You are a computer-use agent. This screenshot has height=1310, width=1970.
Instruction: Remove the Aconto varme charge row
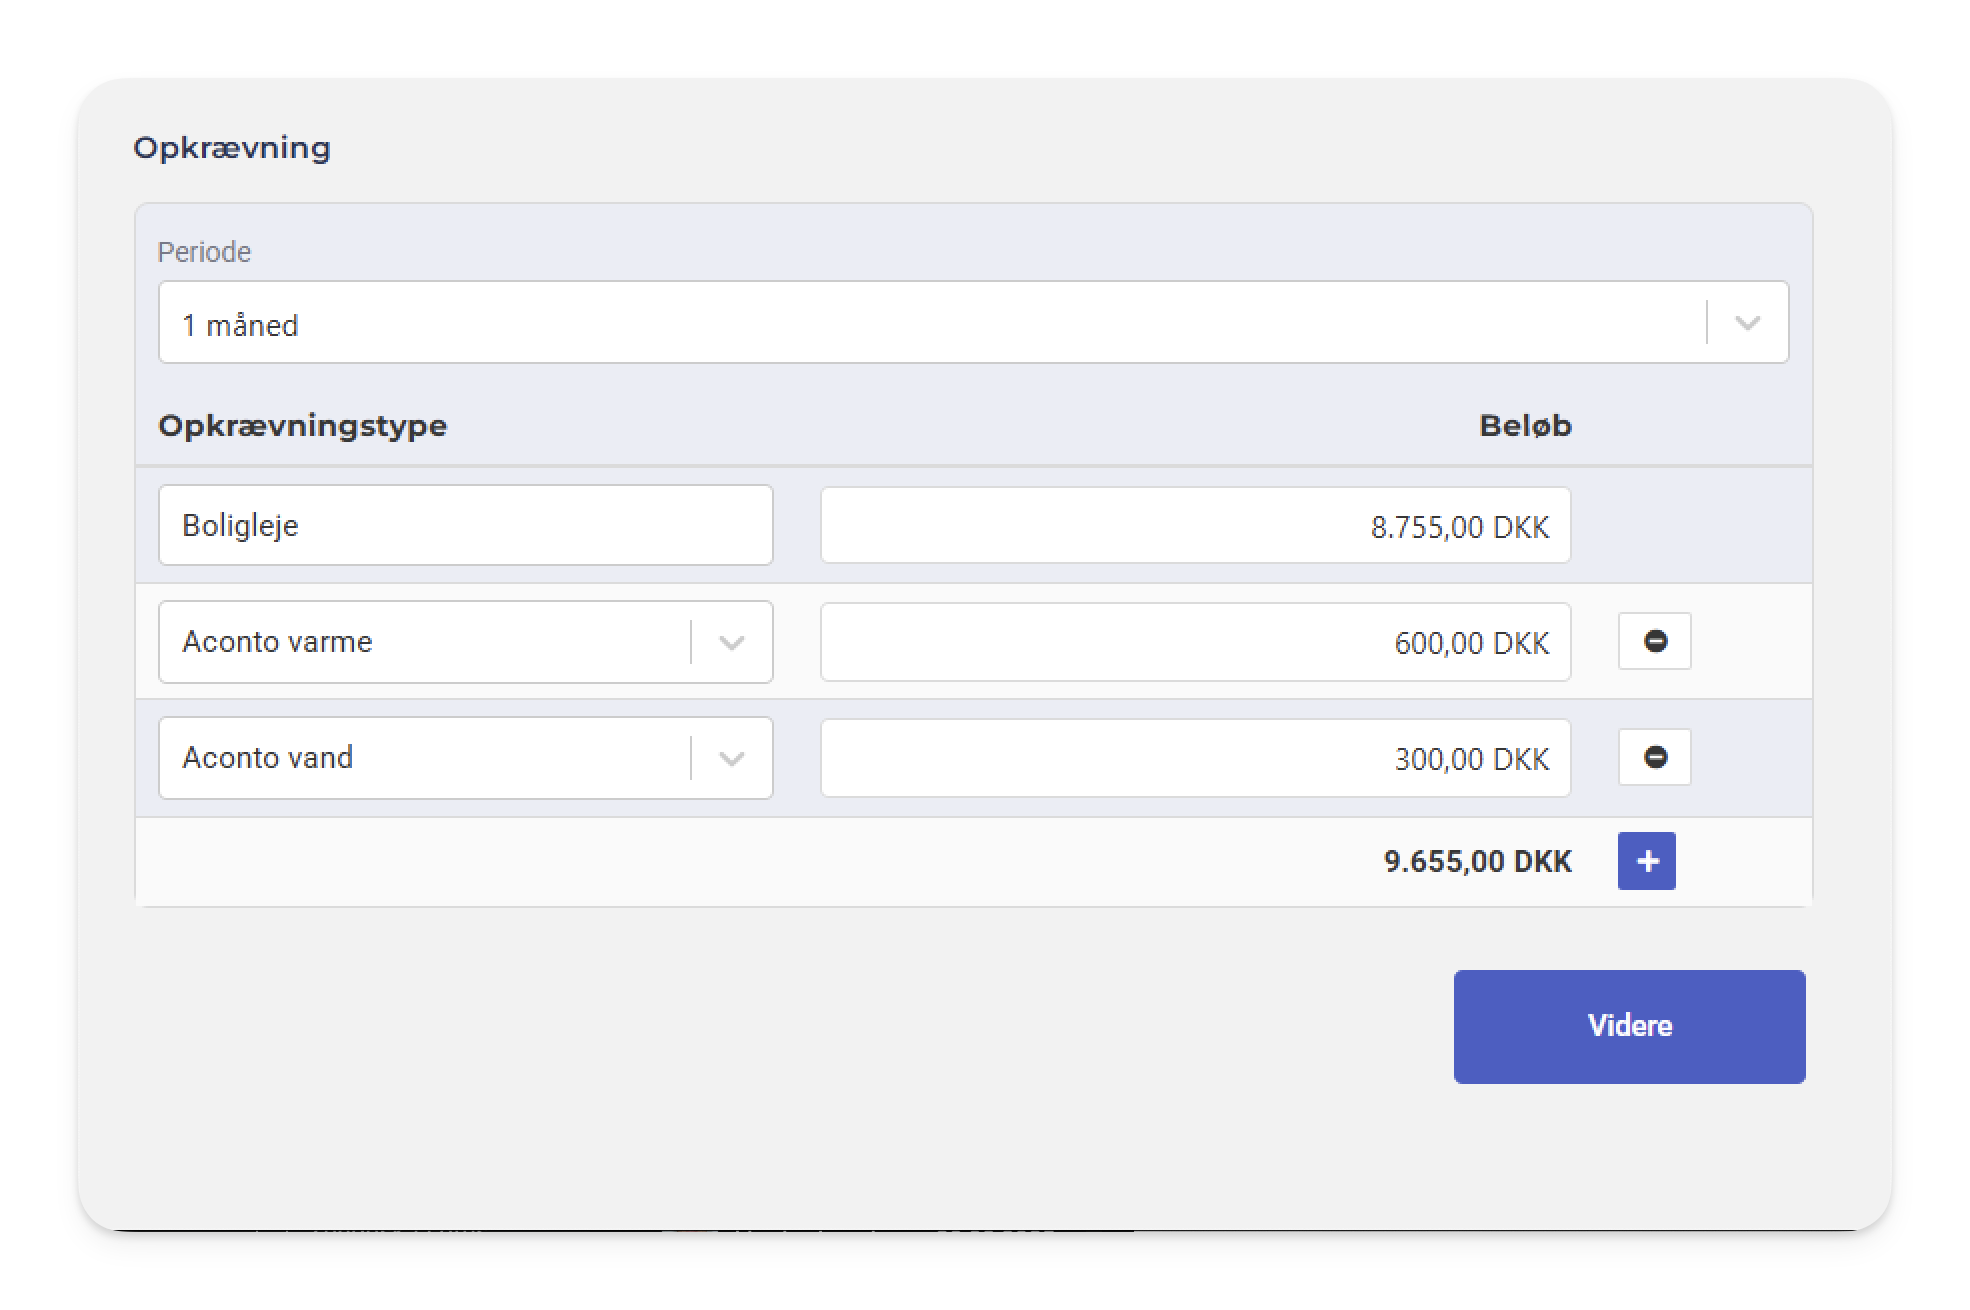[1654, 641]
